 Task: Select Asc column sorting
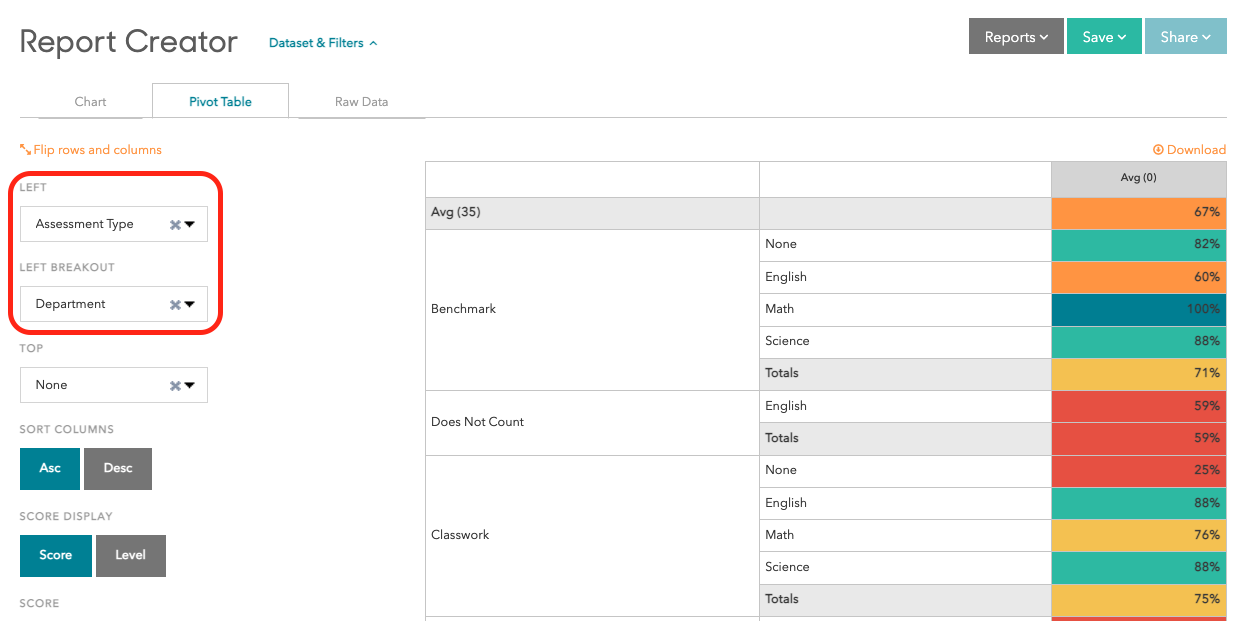pos(50,469)
